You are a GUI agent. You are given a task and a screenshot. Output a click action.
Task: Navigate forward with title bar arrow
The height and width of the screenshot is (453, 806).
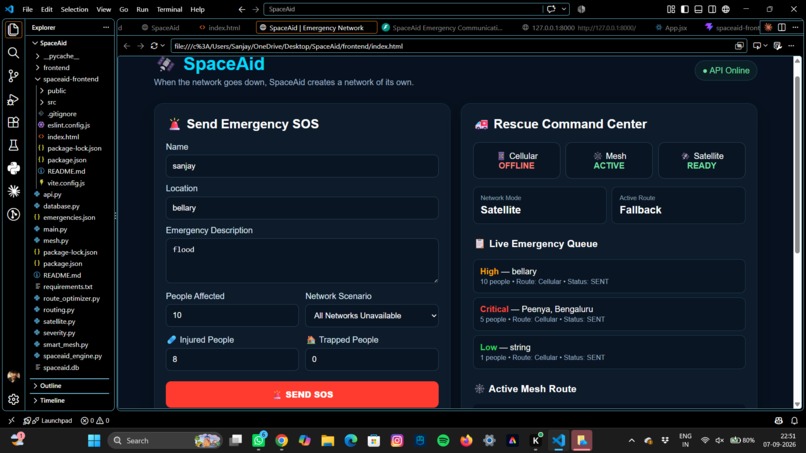255,9
